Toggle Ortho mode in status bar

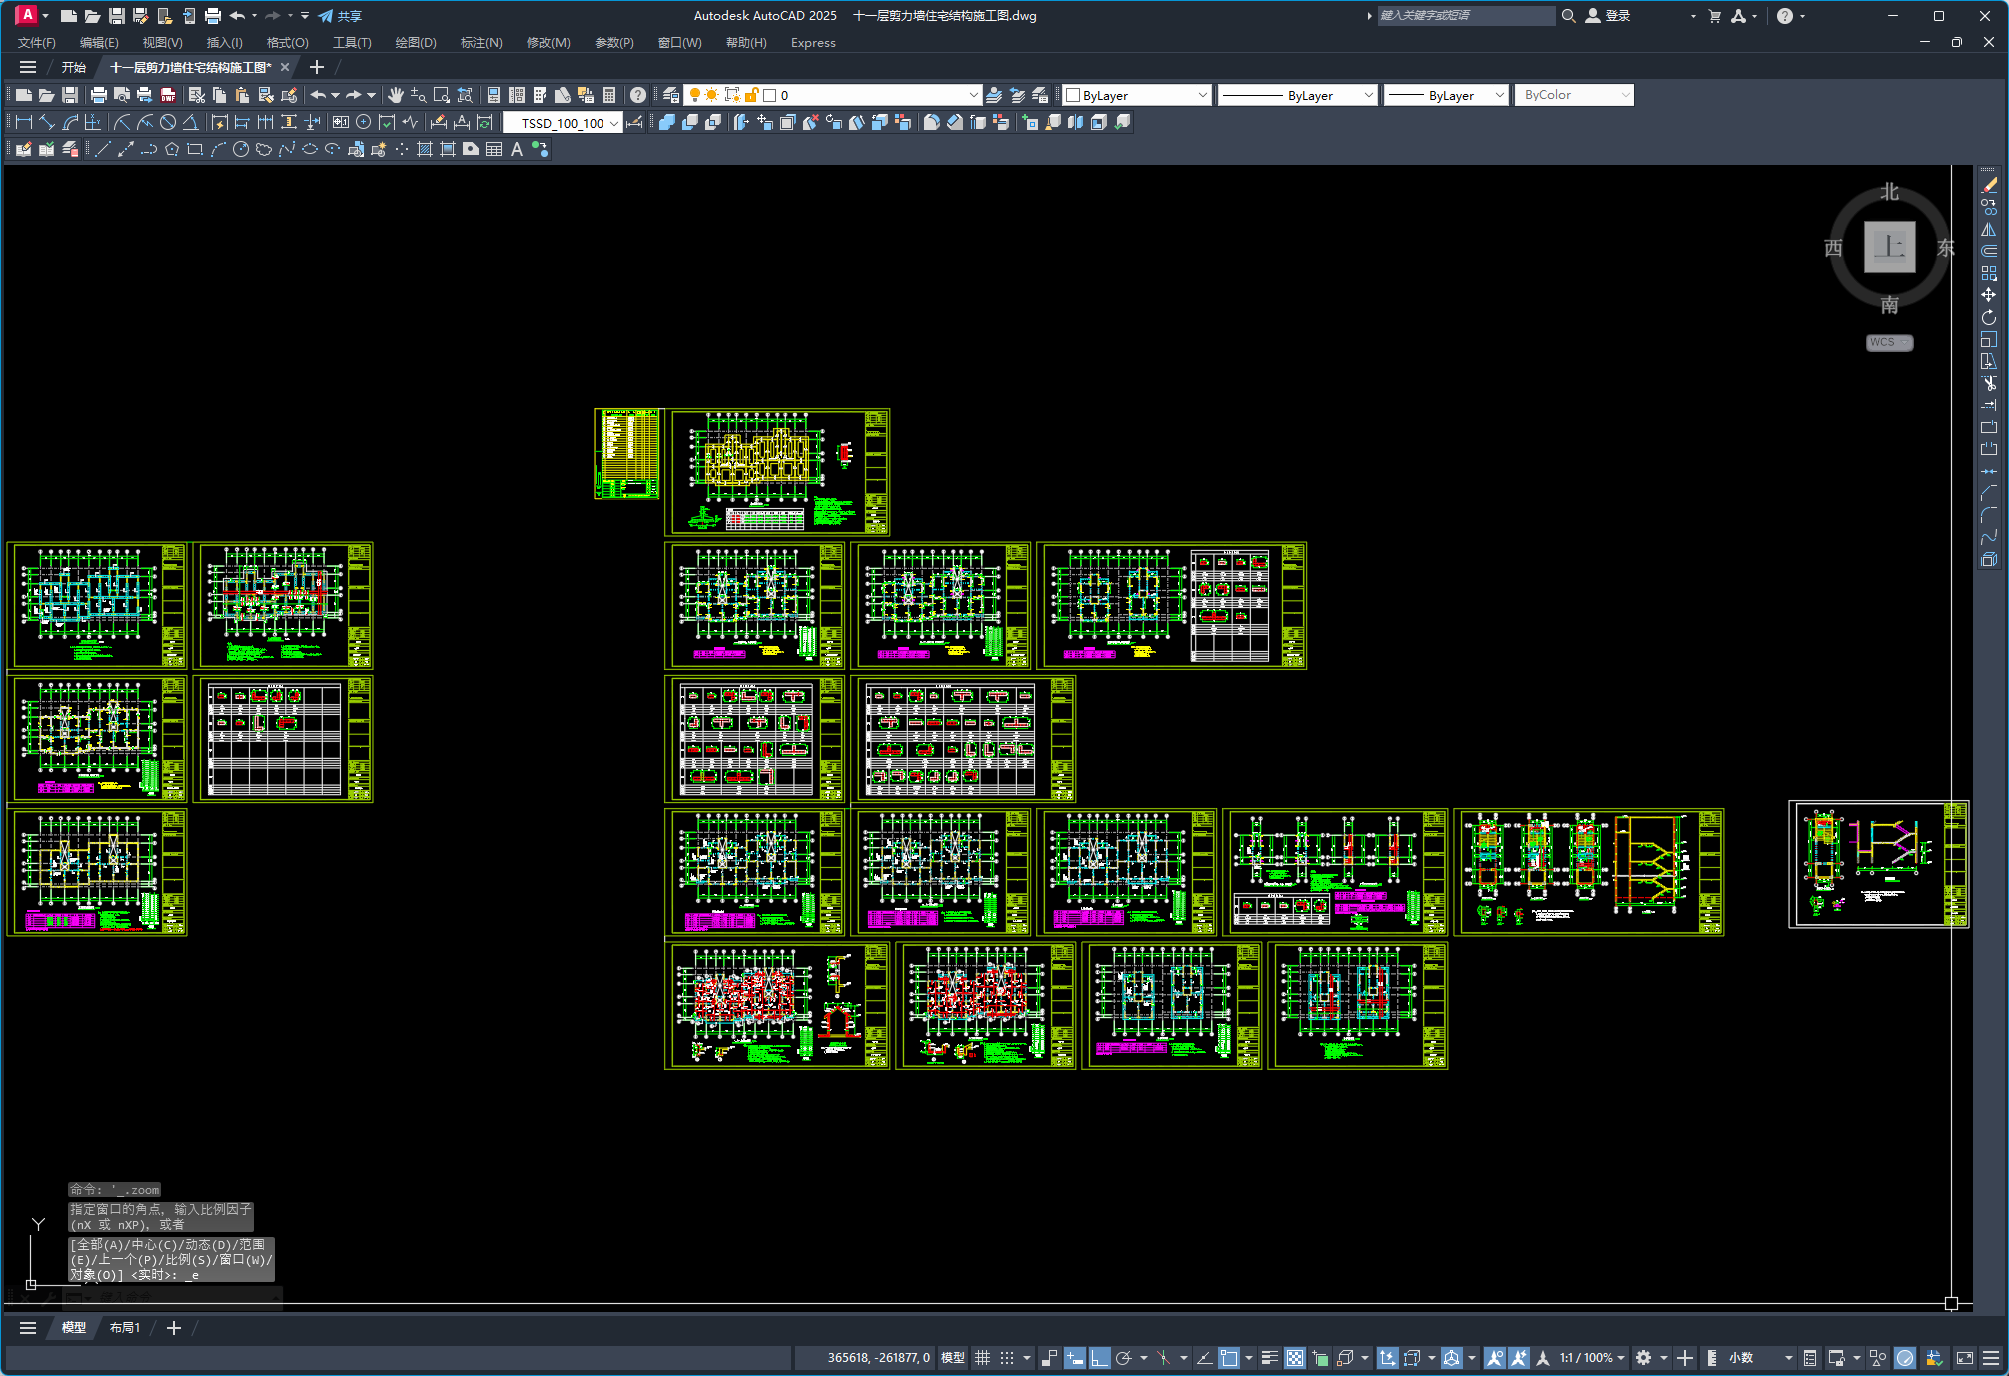pos(1099,1357)
